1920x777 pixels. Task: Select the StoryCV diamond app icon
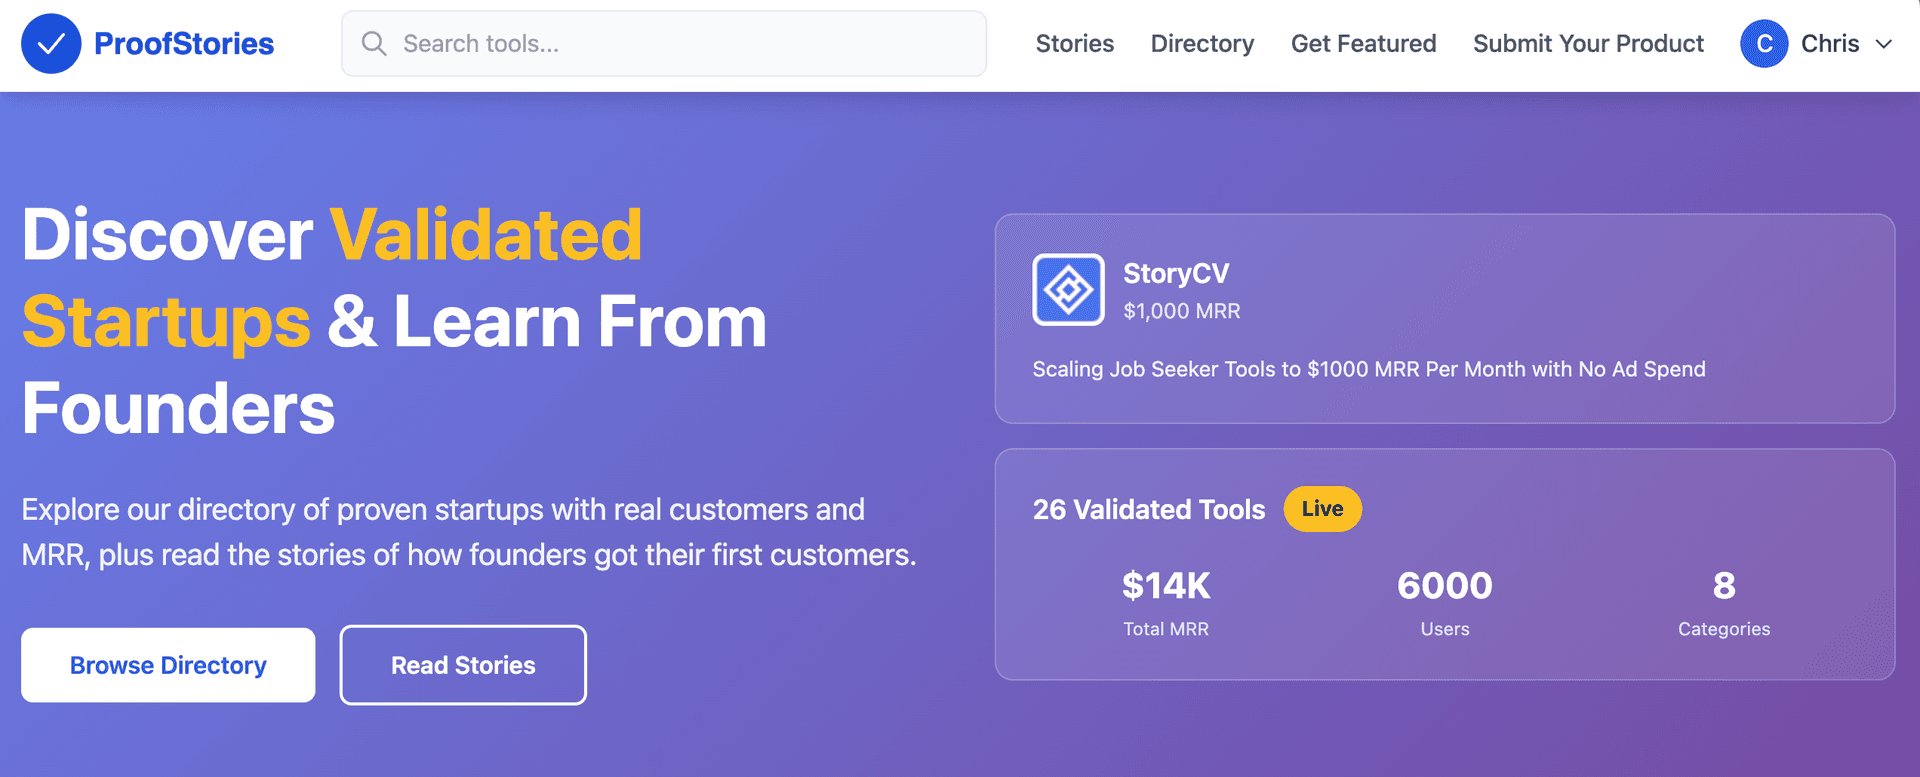coord(1068,289)
